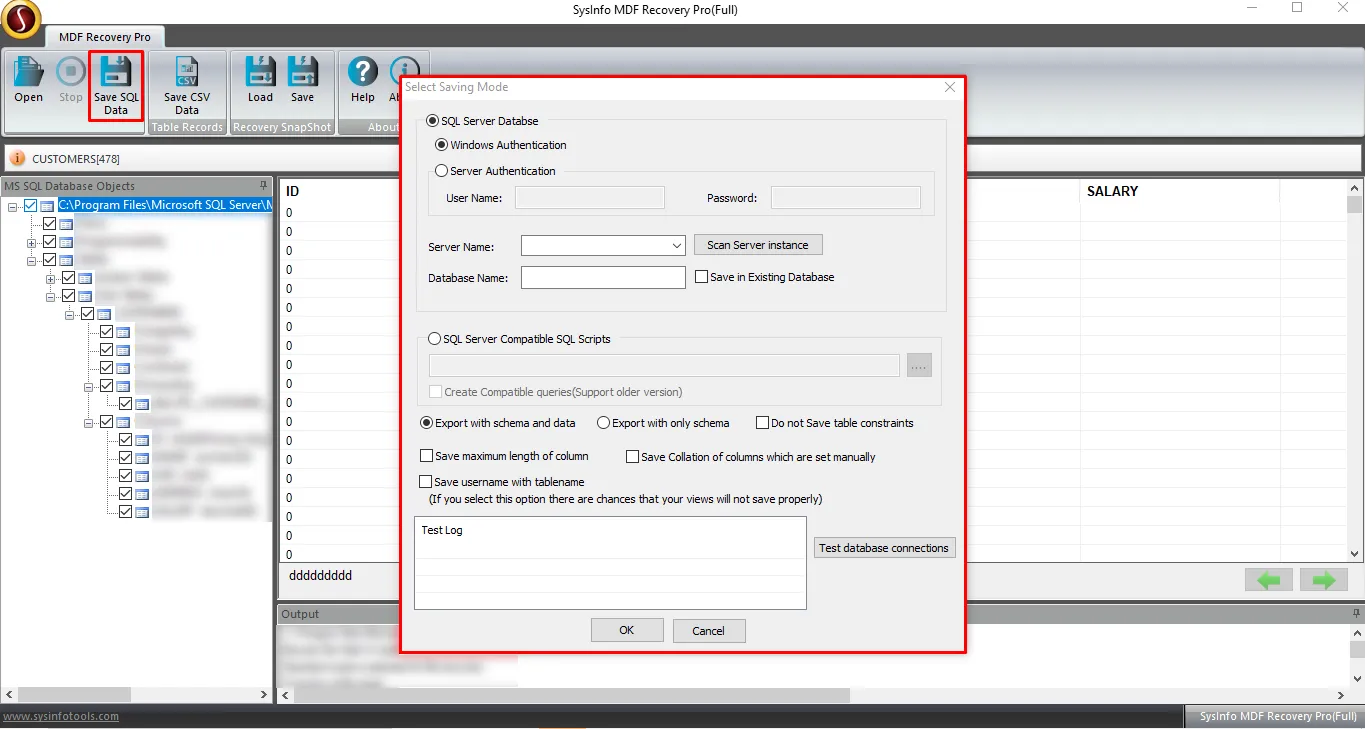Pin the MS SQL Database Objects panel
Viewport: 1365px width, 729px height.
click(264, 186)
